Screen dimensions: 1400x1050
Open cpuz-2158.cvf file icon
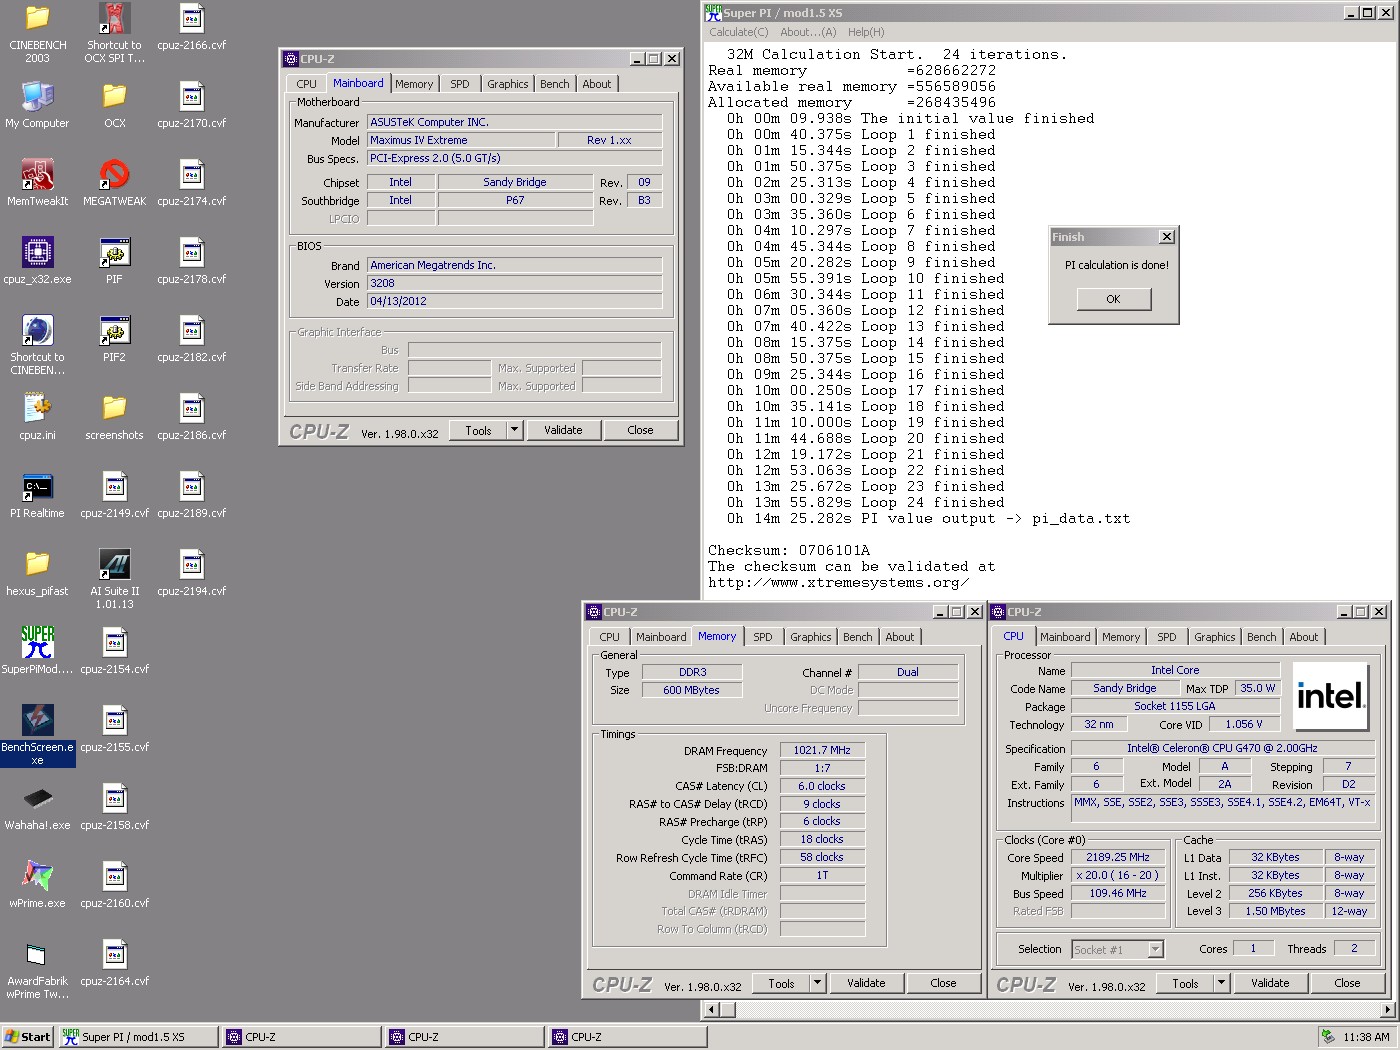pyautogui.click(x=114, y=799)
